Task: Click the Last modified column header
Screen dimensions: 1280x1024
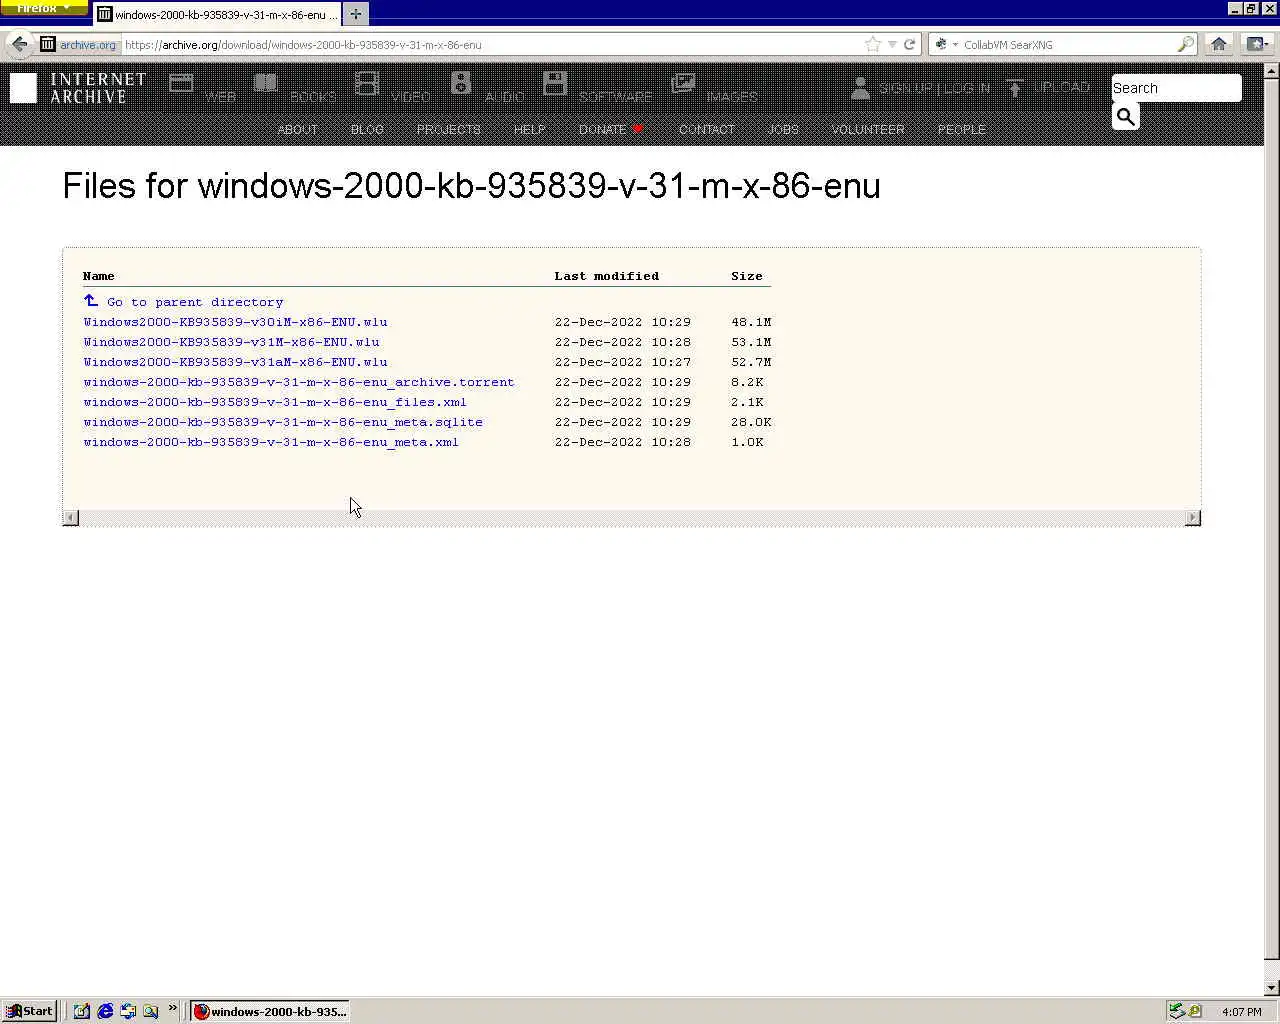Action: tap(607, 276)
